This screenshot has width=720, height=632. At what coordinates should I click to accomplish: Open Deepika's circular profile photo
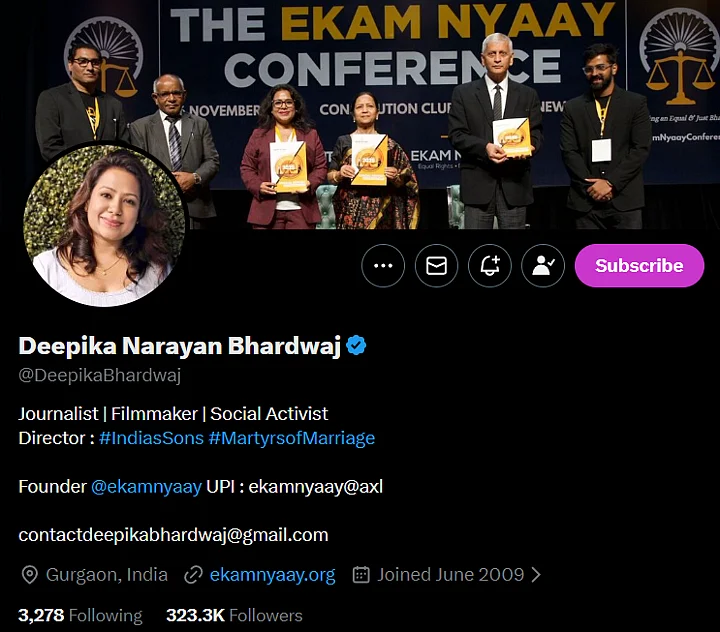coord(105,225)
